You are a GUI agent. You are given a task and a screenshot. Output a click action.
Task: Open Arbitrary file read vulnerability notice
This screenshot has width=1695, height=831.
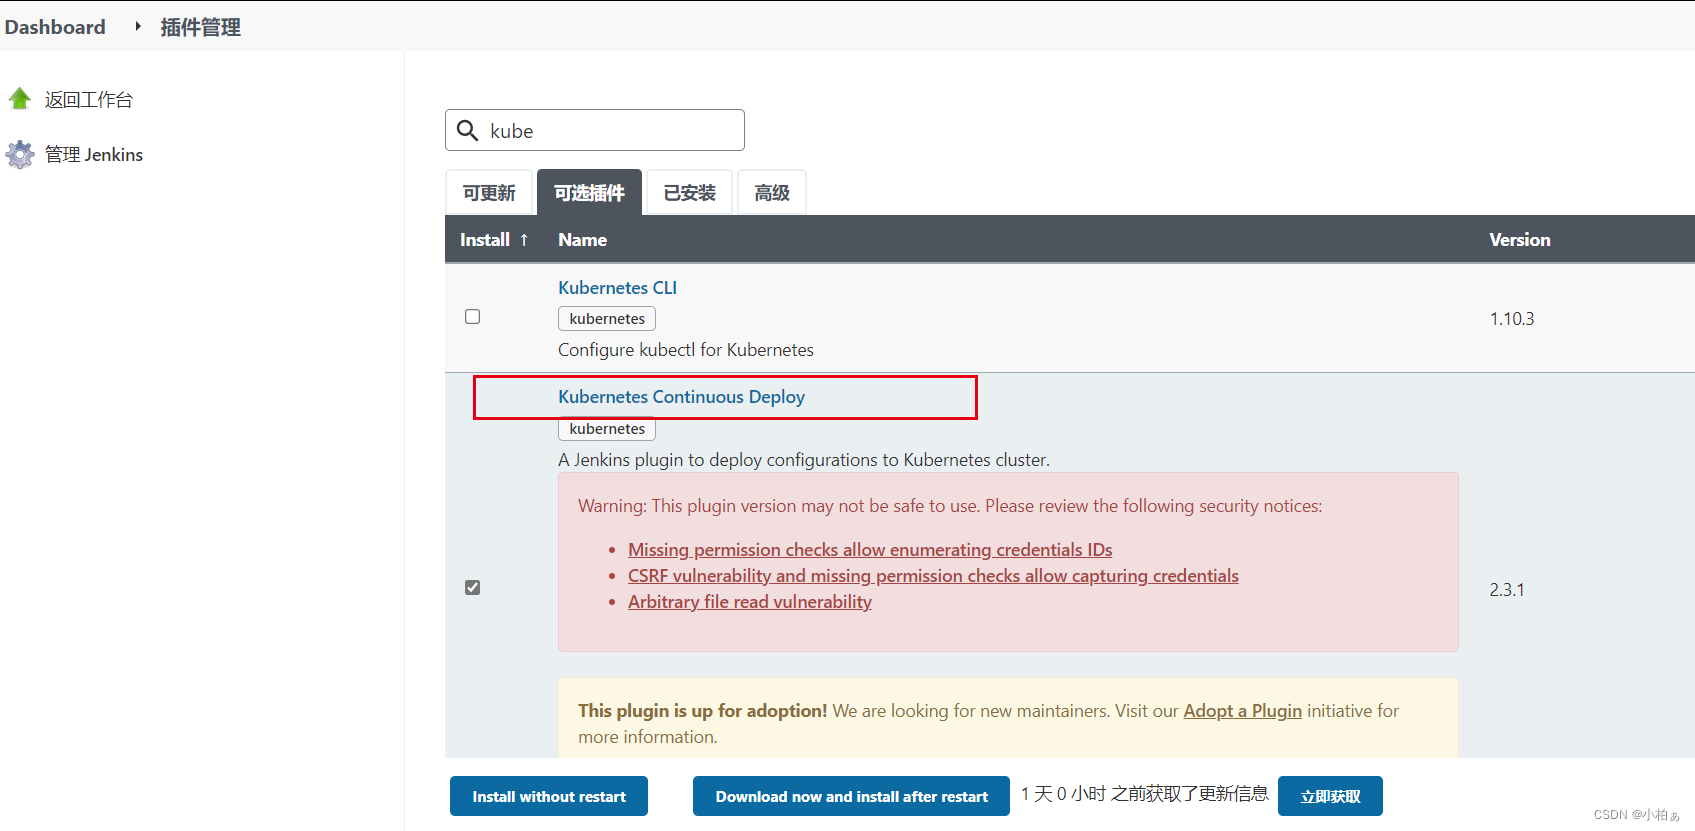(750, 602)
